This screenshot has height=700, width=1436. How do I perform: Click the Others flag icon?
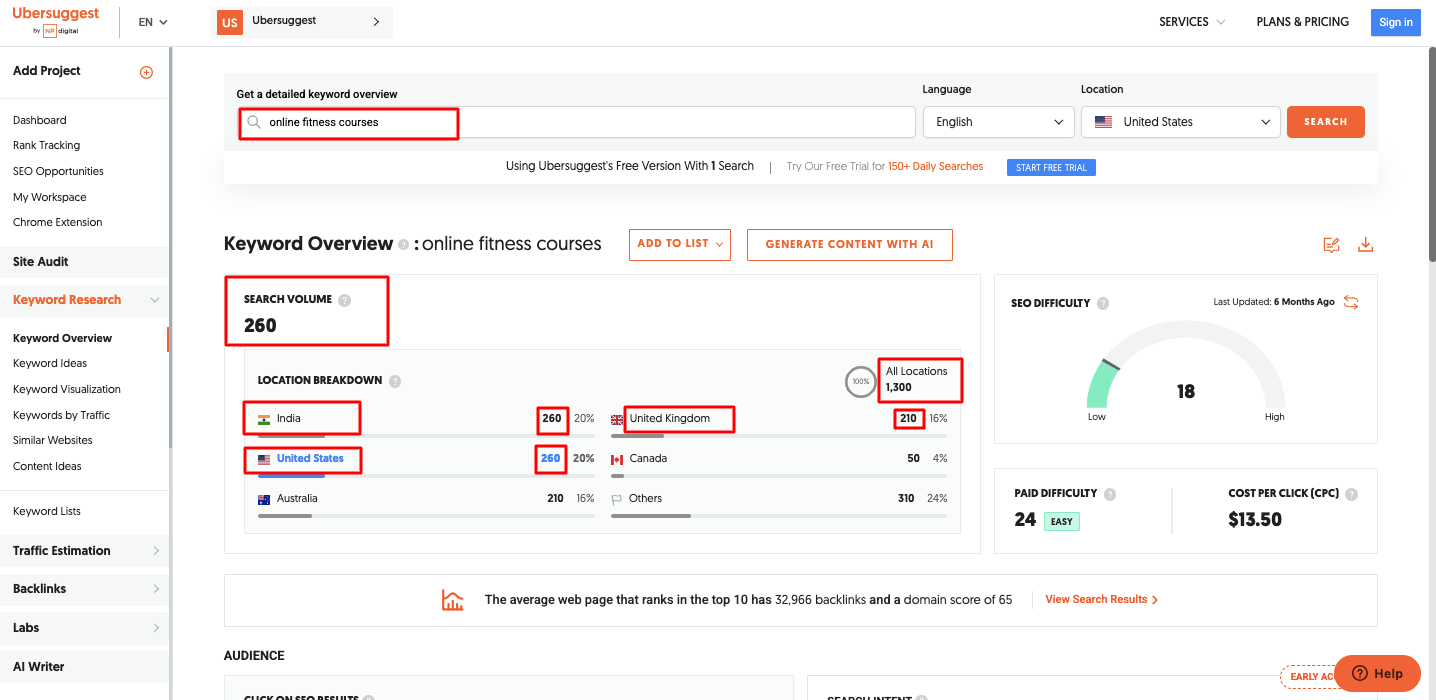(x=617, y=499)
